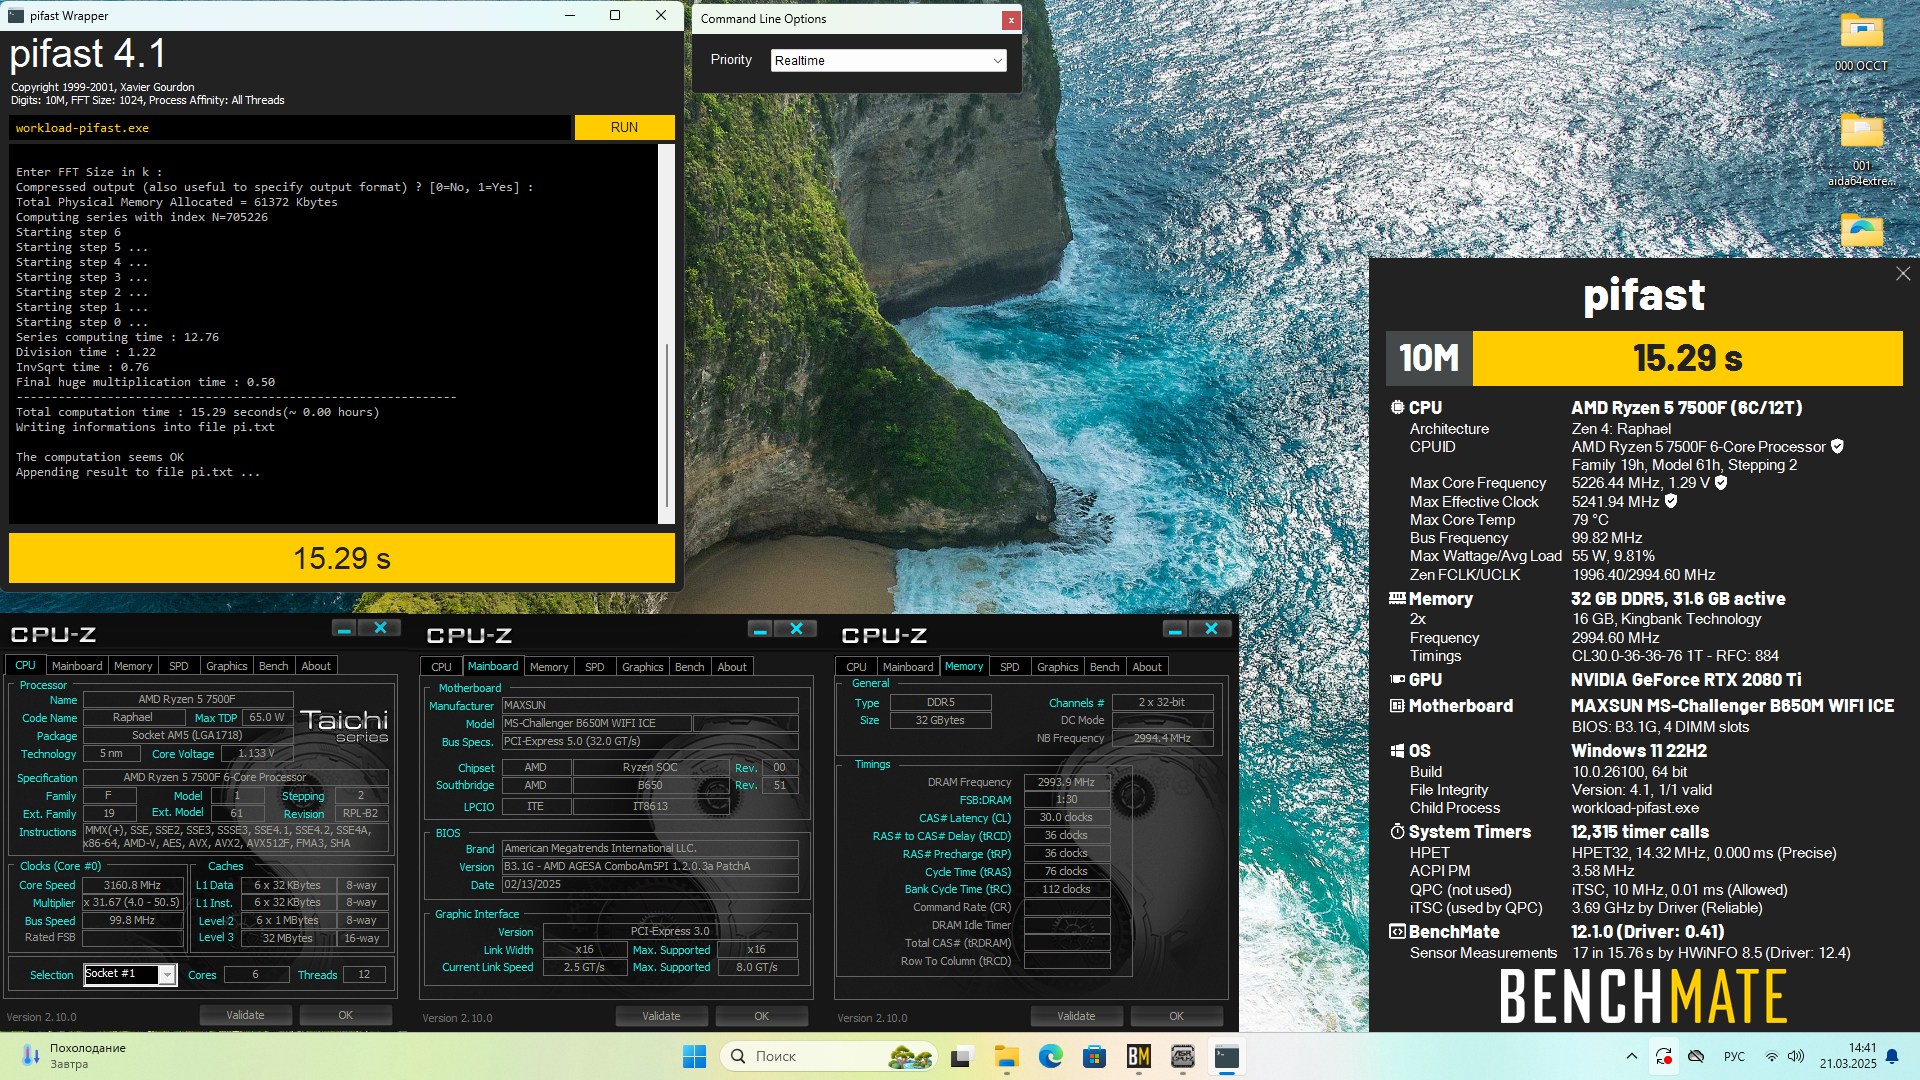1920x1080 pixels.
Task: Click OK in first CPU-Z window
Action: pos(345,1015)
